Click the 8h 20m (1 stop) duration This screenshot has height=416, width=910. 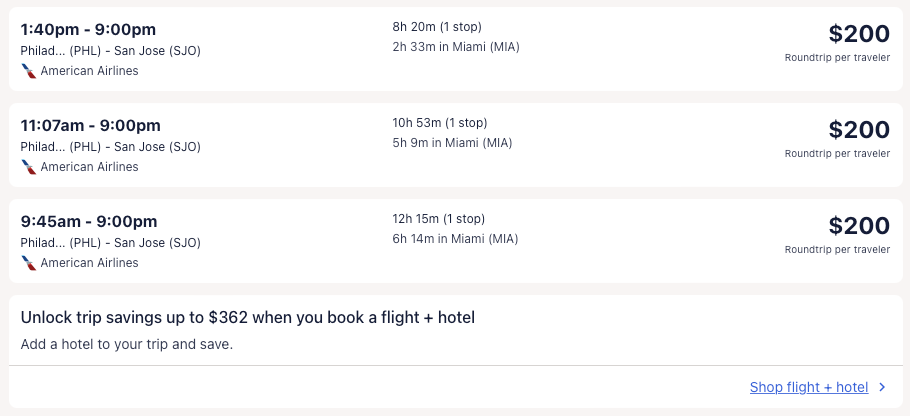tap(444, 27)
